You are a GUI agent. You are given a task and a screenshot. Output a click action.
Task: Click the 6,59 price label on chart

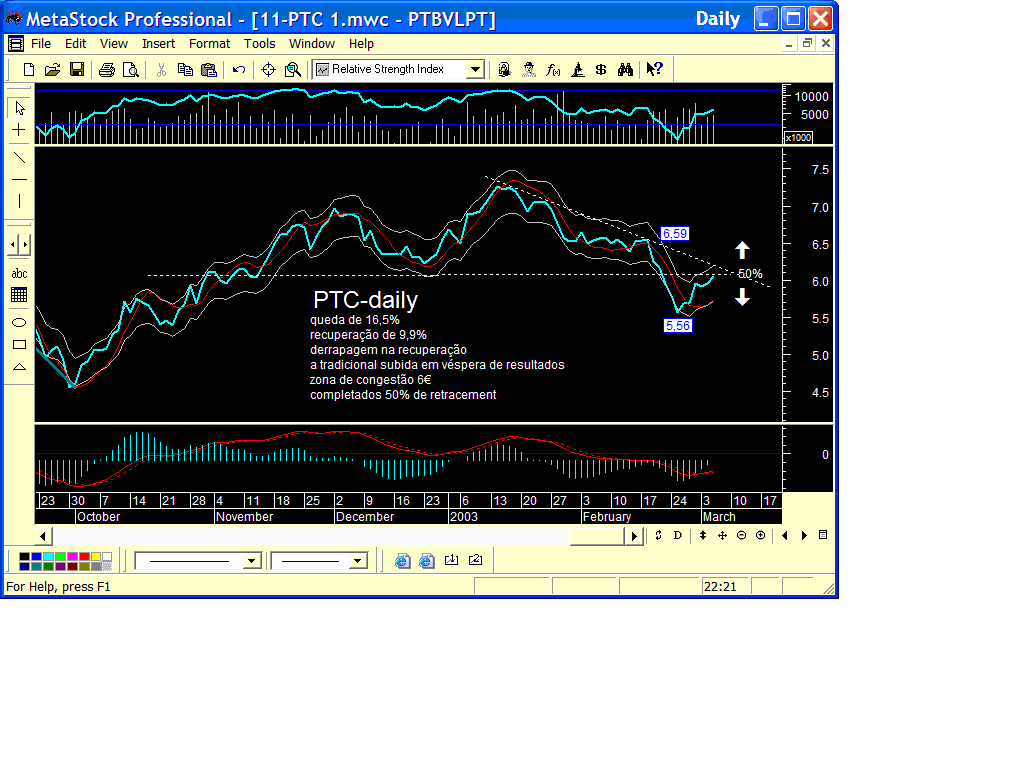(x=675, y=234)
